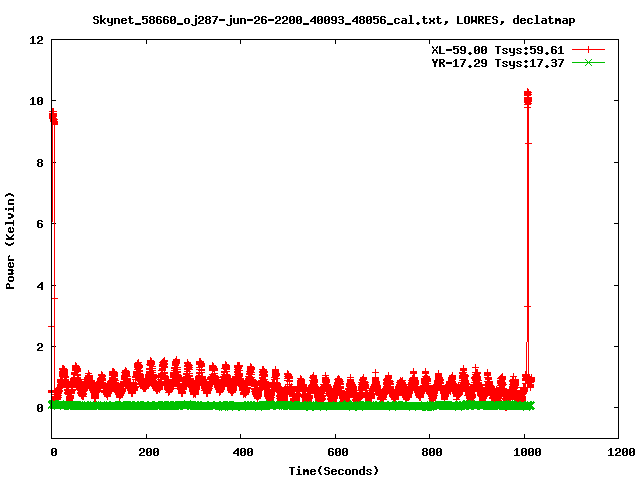Click the red calibration spike peak near 0 seconds
The width and height of the screenshot is (640, 480).
[53, 117]
